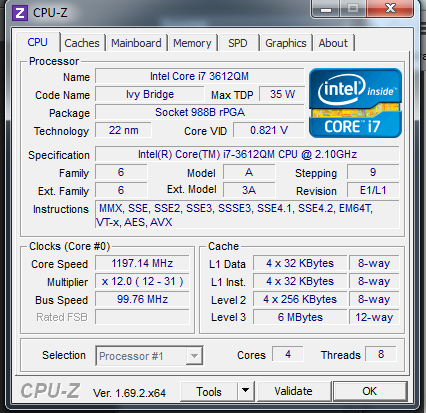Click the Instructions list field
This screenshot has width=426, height=413.
(x=247, y=215)
